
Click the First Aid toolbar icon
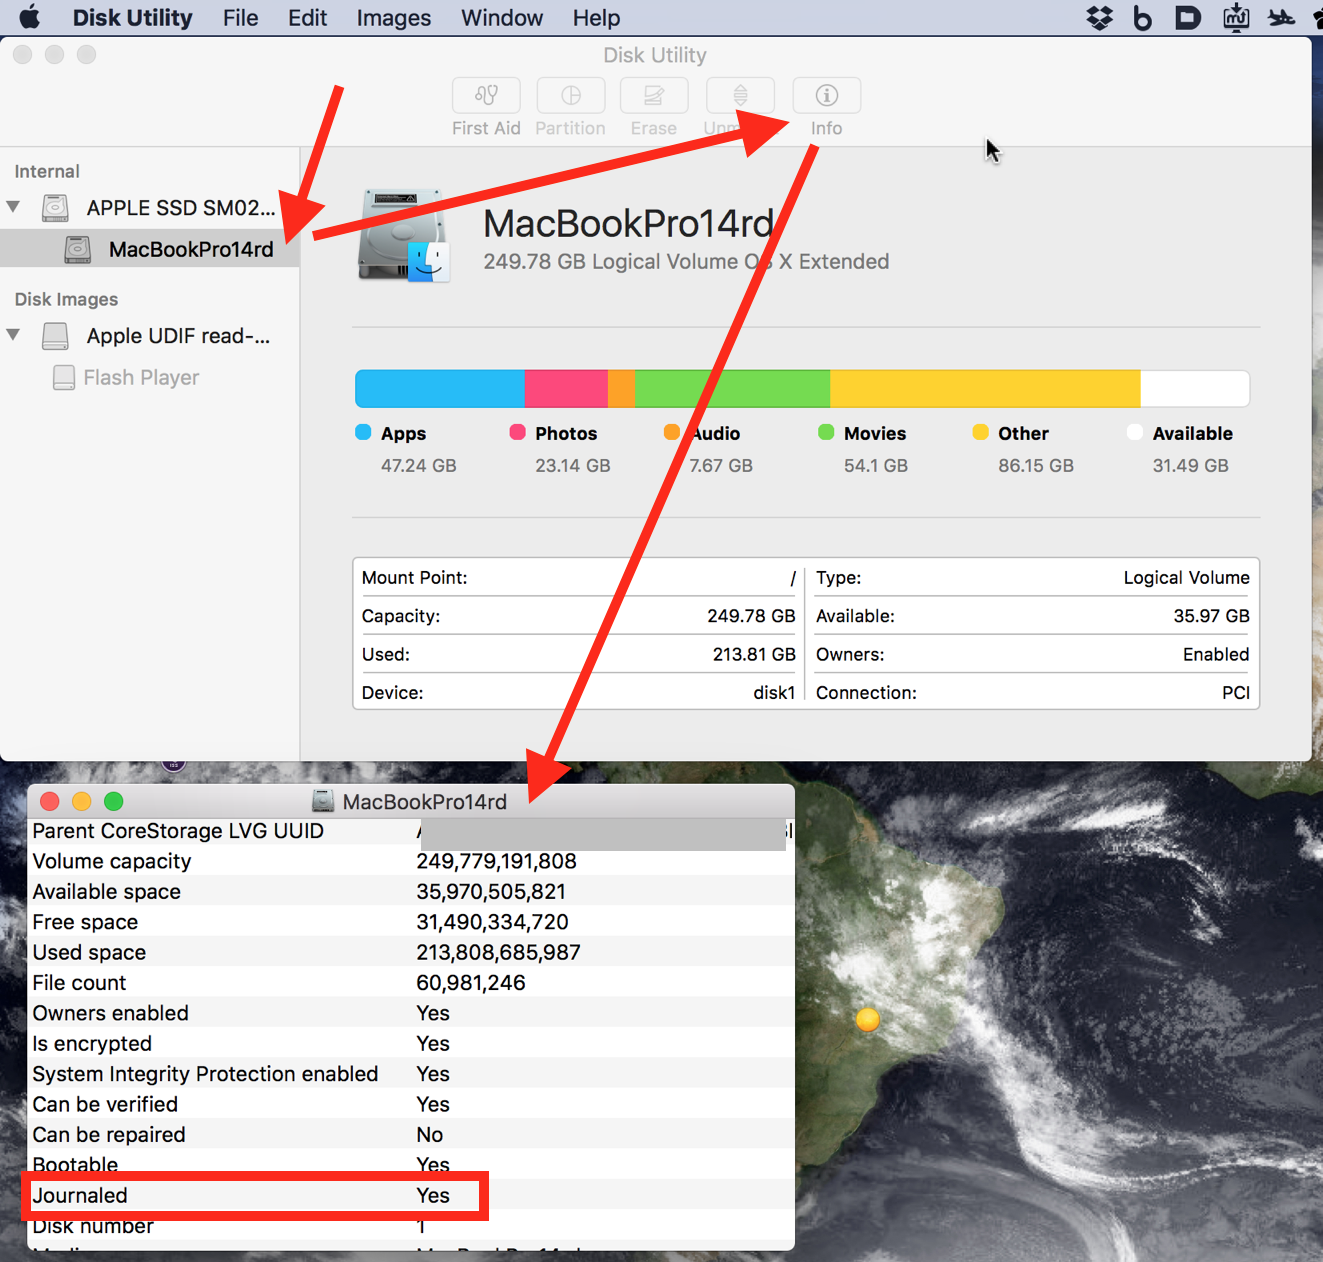point(486,95)
